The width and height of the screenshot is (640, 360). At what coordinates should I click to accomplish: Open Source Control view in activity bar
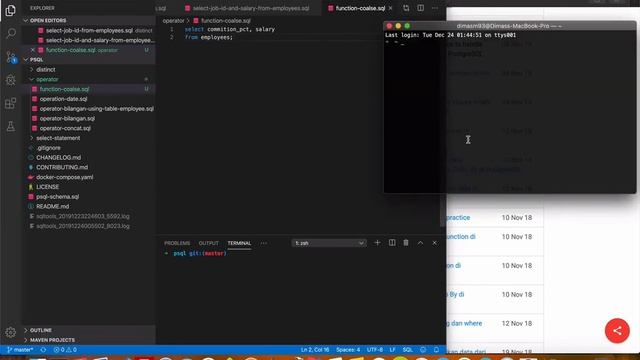click(11, 57)
